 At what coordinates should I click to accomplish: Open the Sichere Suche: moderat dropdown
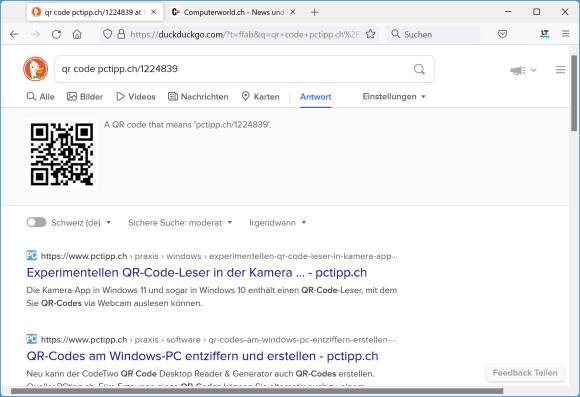click(x=180, y=223)
